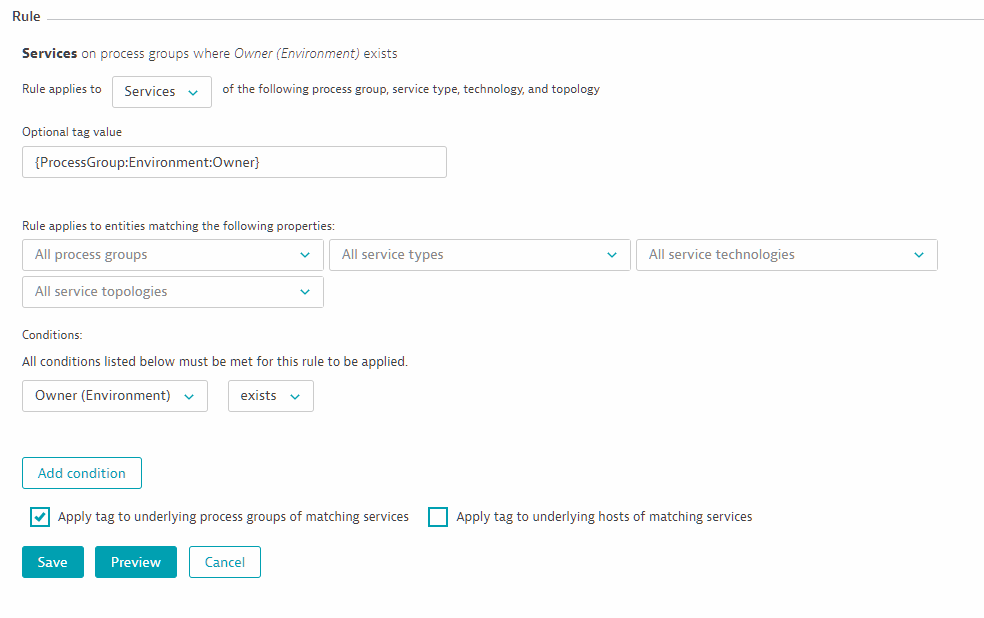Focus the Optional tag value input field
The width and height of the screenshot is (984, 618).
234,162
